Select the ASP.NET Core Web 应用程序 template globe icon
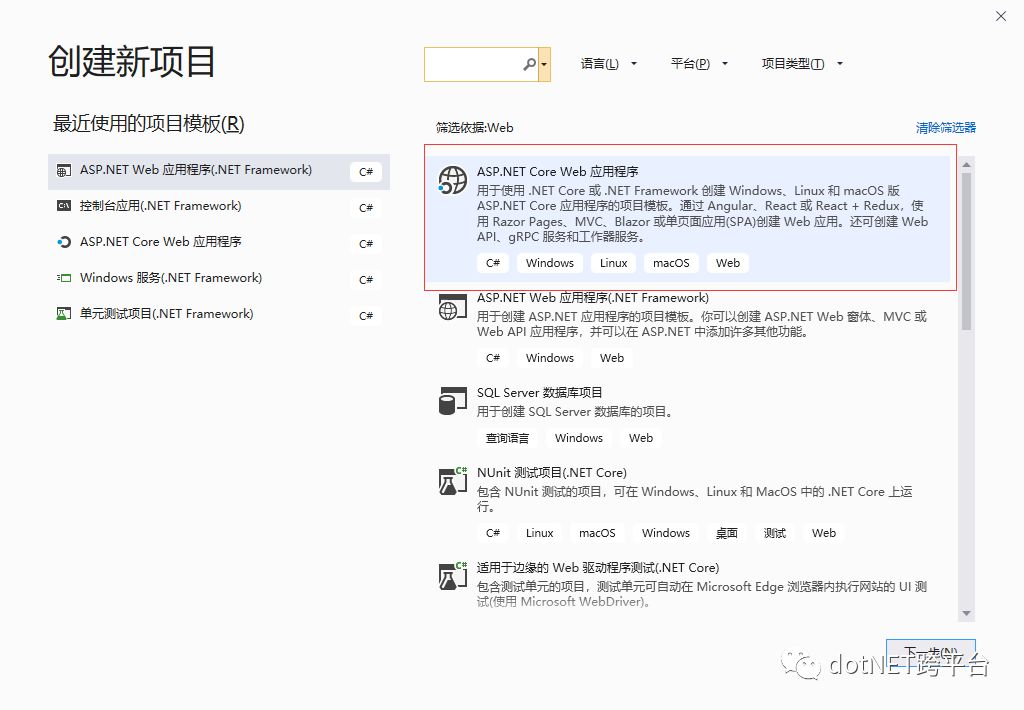Screen dimensions: 1024x710 coord(453,180)
